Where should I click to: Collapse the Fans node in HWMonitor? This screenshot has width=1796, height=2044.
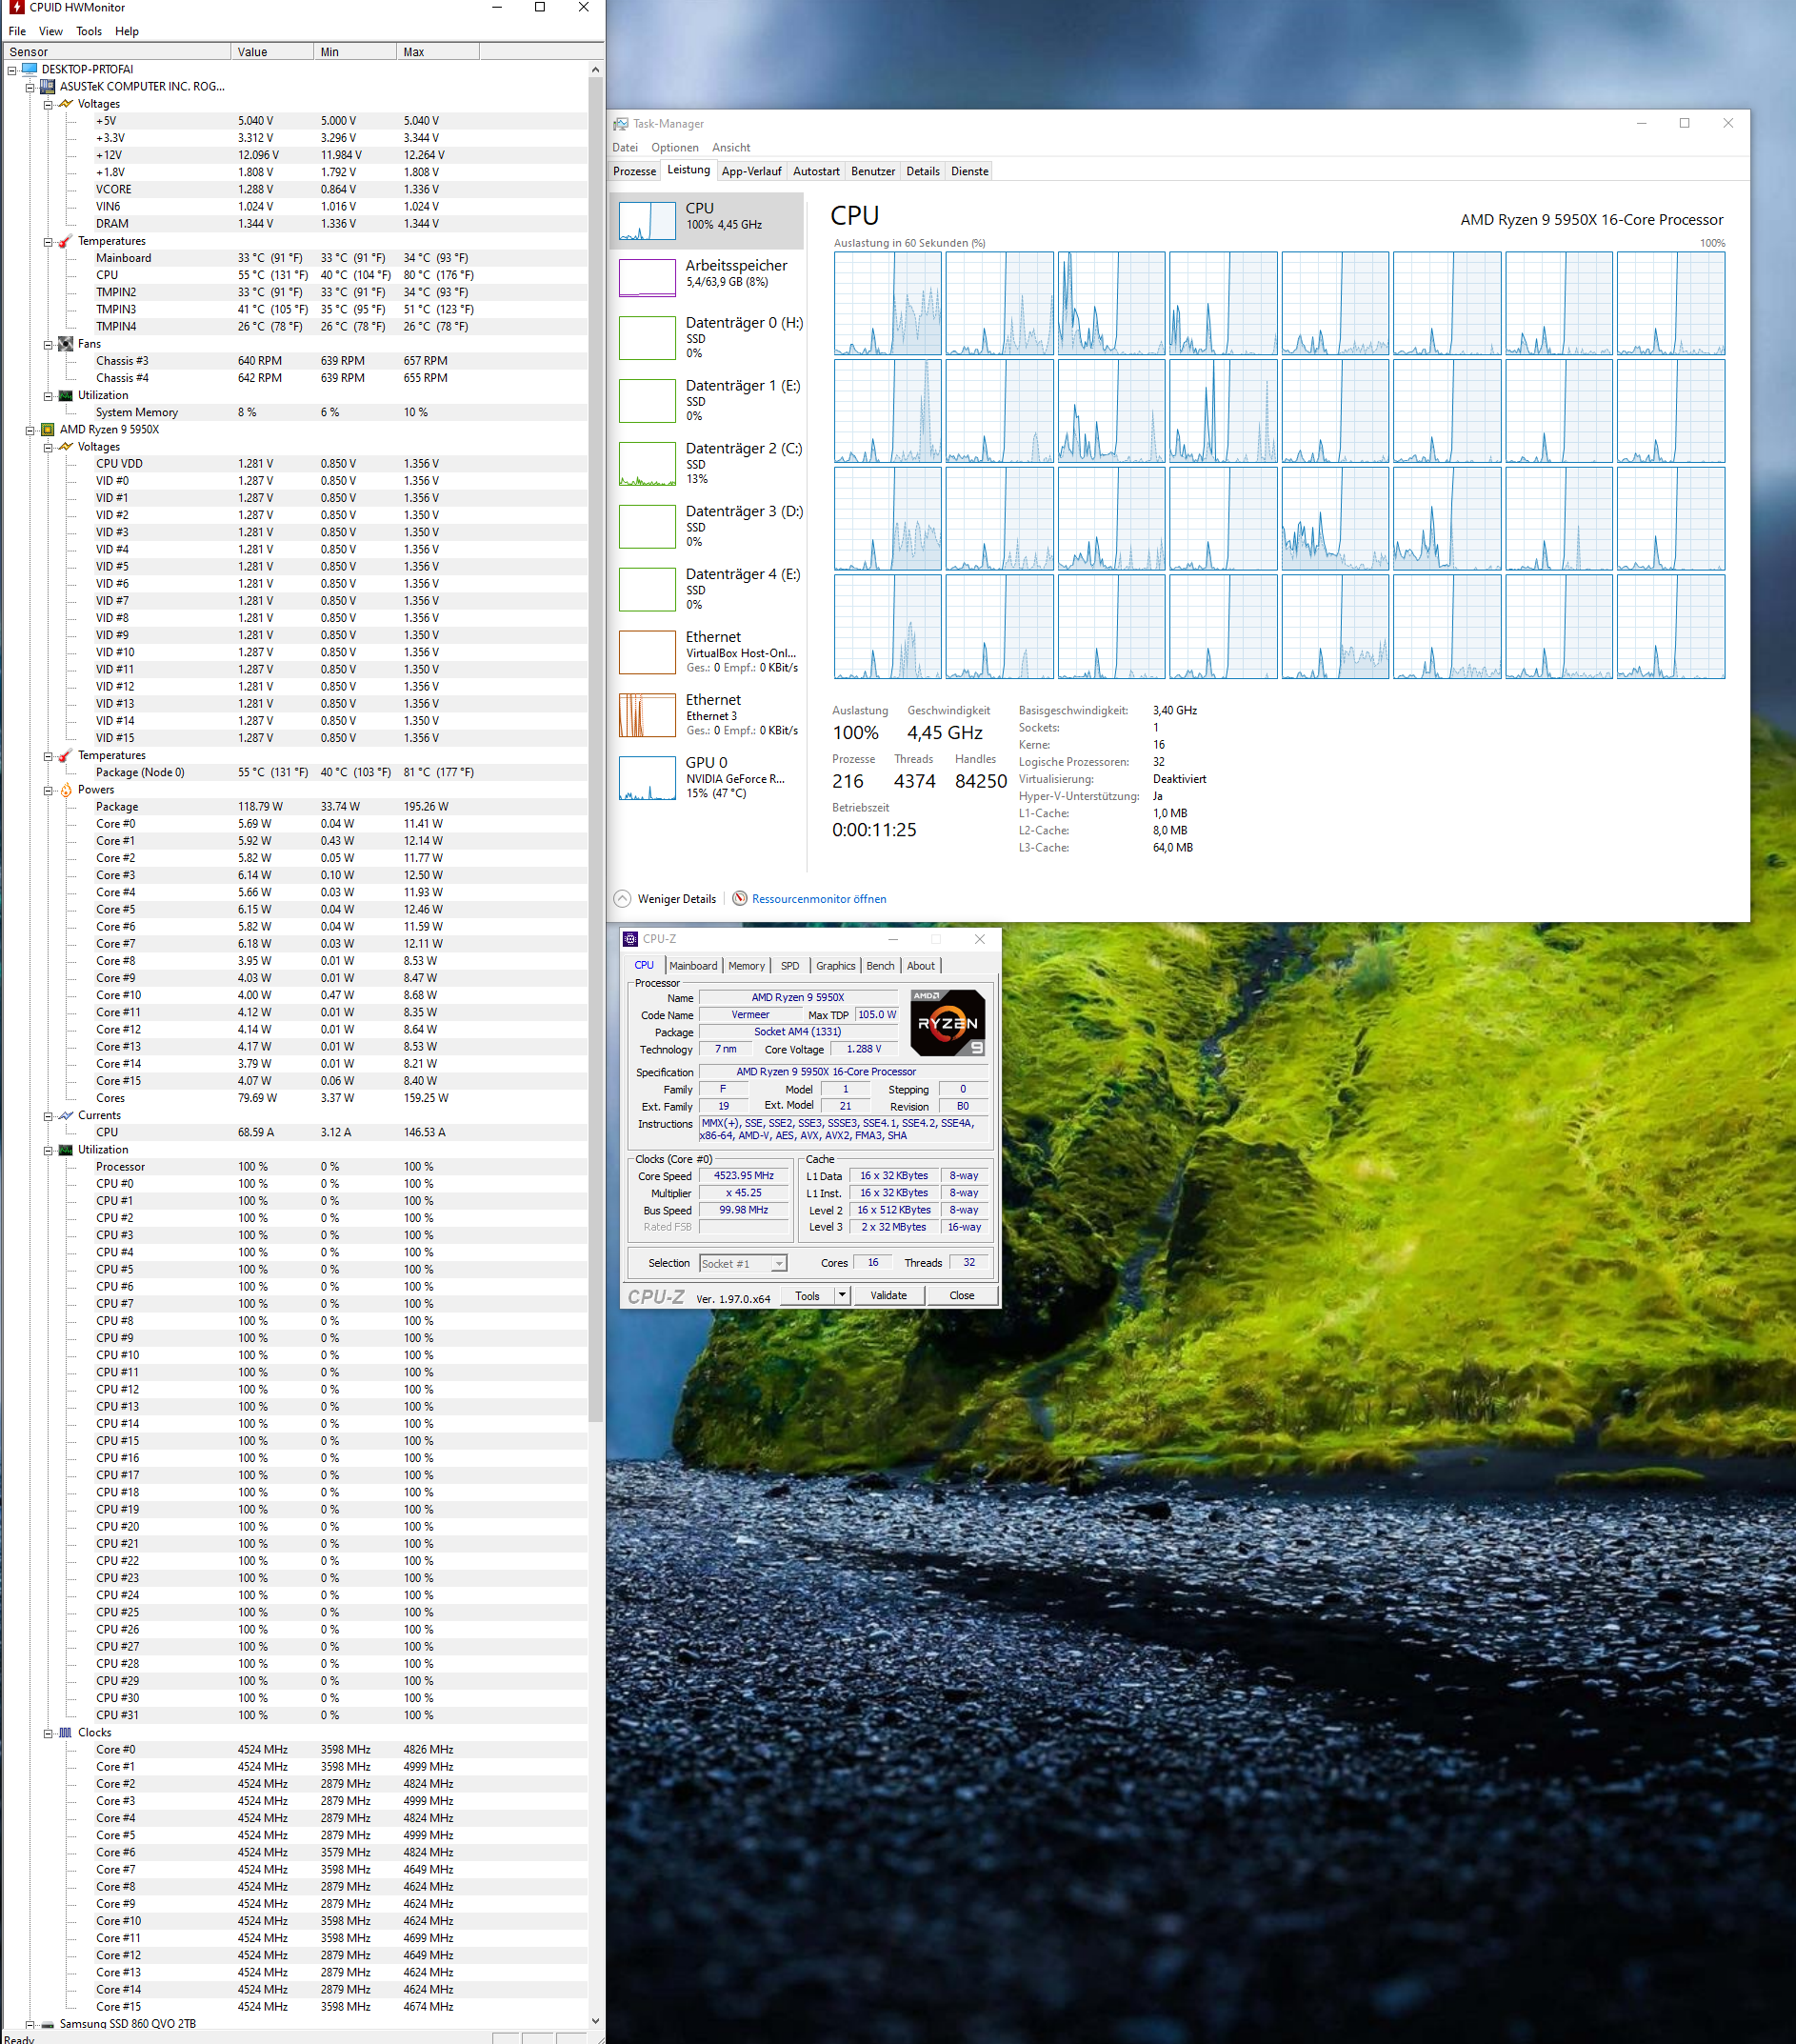tap(48, 344)
